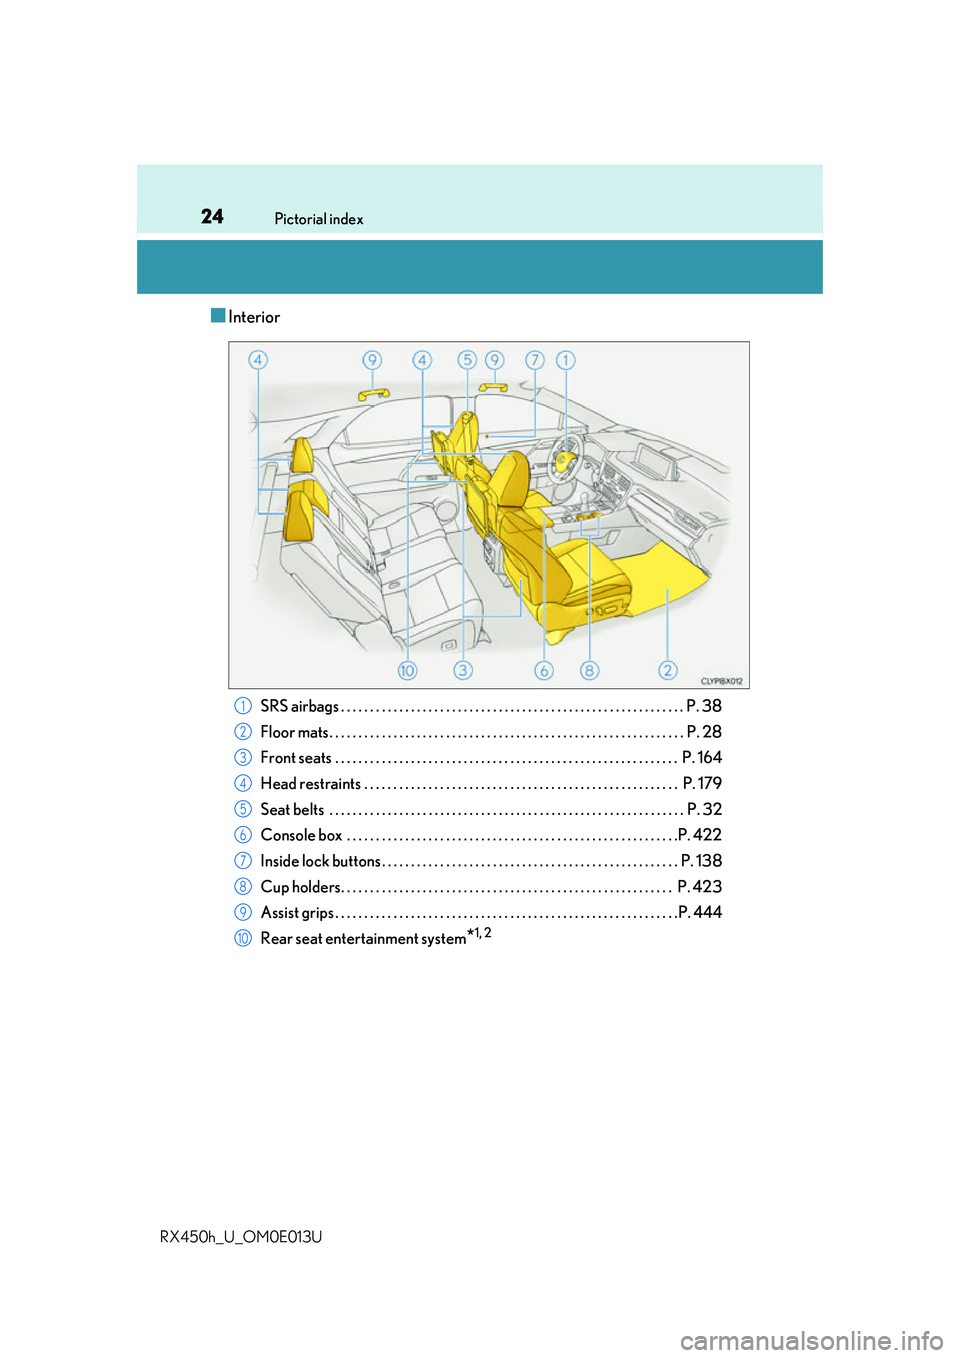Click page reference P. 38
Image resolution: width=960 pixels, height=1358 pixels.
(704, 706)
